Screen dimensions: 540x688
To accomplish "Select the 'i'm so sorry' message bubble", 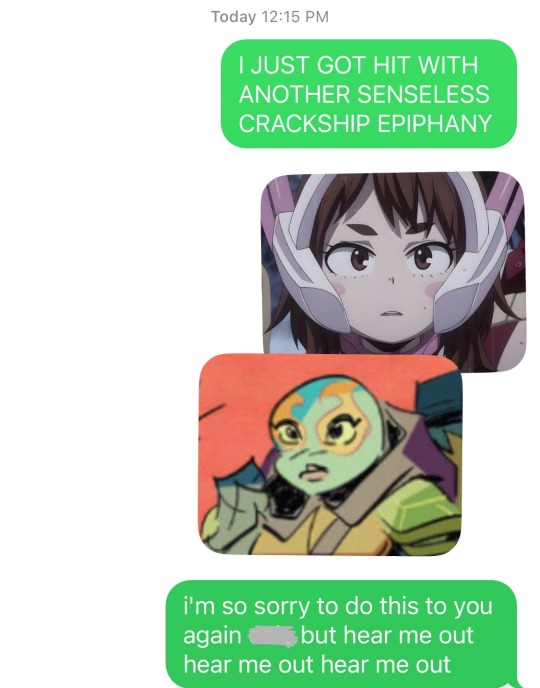I will tap(341, 634).
